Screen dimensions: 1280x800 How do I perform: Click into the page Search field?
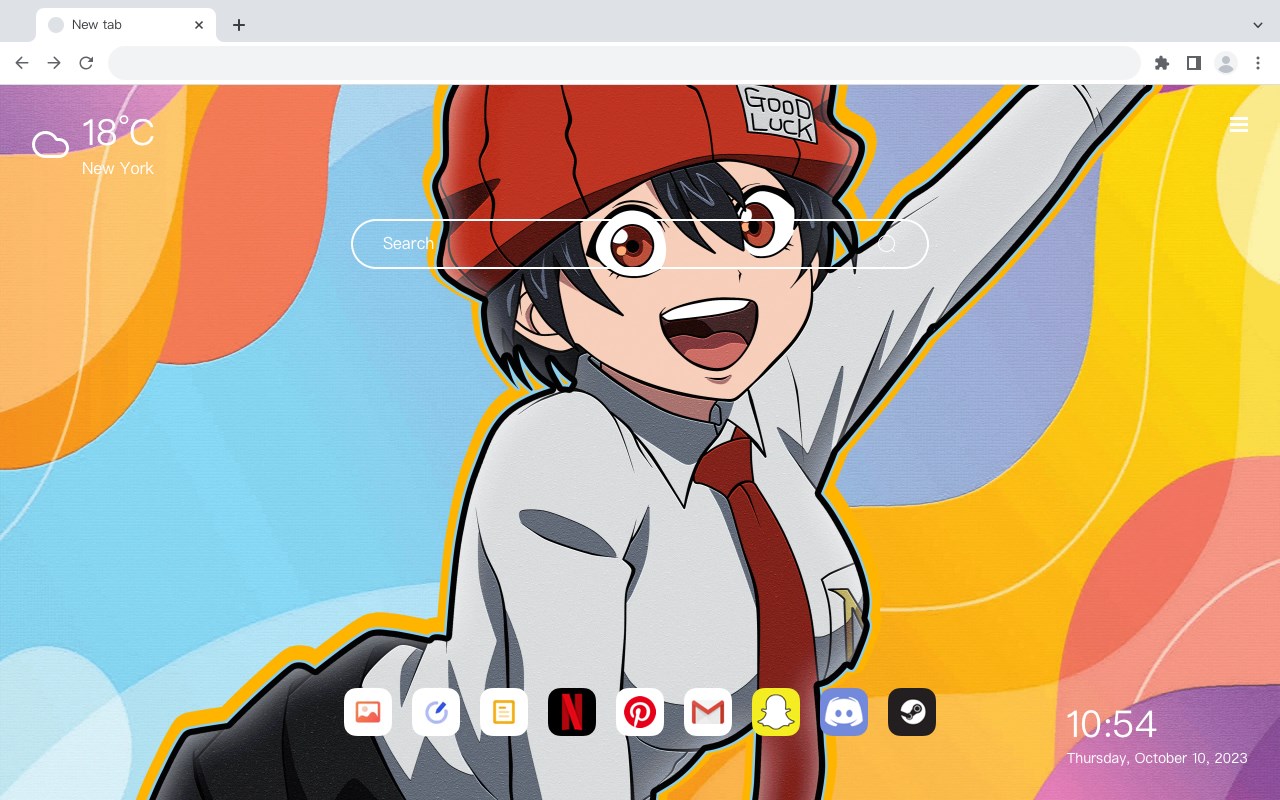pyautogui.click(x=640, y=244)
